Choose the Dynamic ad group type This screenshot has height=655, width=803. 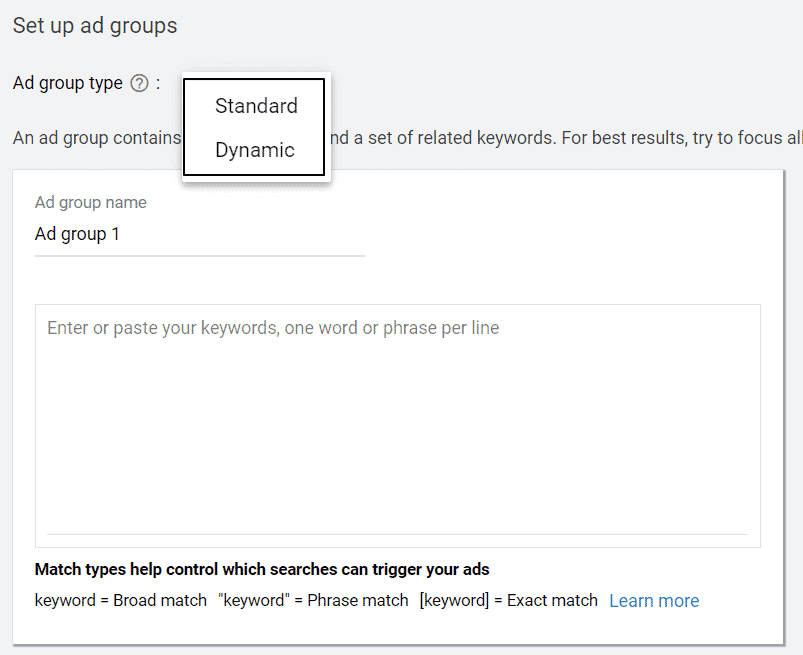255,150
